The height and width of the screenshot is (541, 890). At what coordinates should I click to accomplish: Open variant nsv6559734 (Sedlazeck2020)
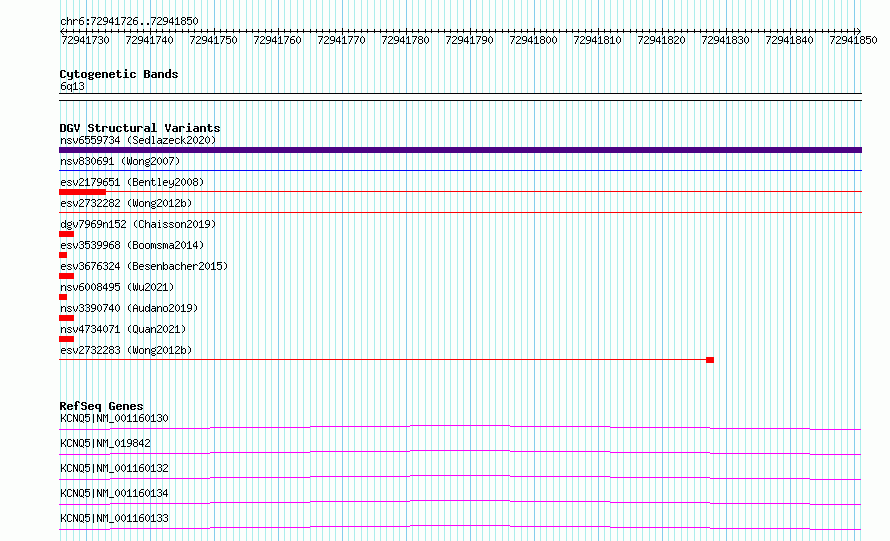[x=138, y=140]
